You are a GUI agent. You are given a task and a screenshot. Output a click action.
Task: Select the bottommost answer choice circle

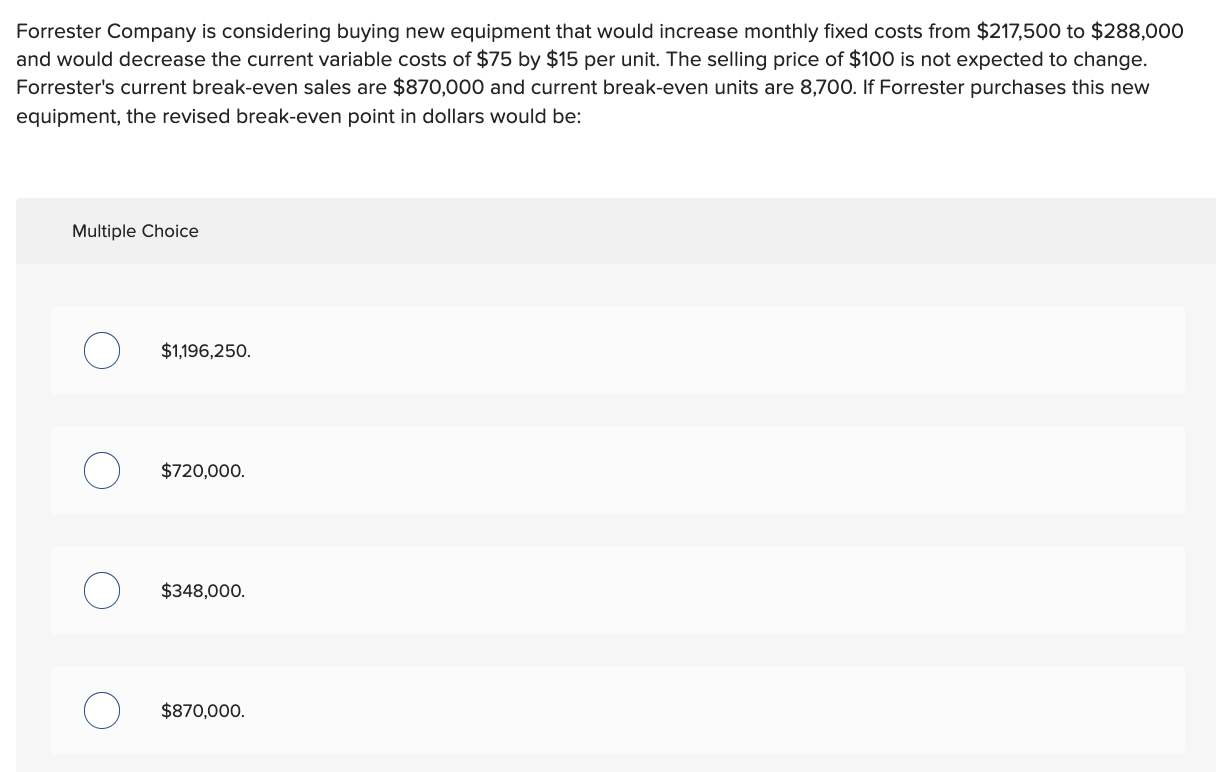[101, 710]
